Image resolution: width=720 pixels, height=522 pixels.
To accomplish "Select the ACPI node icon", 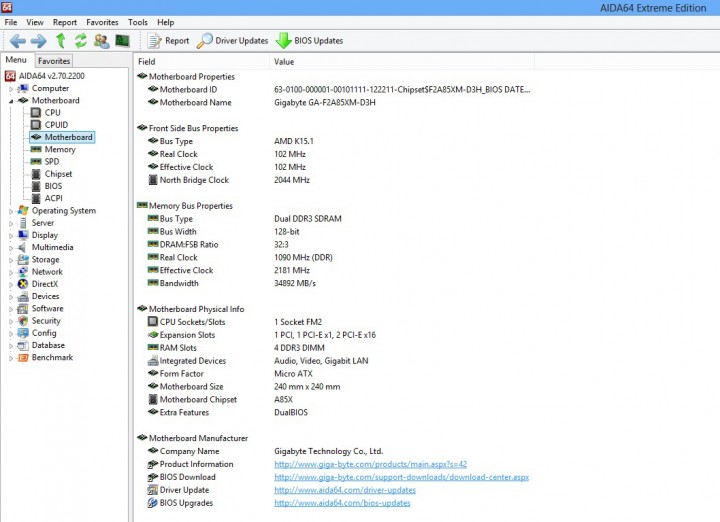I will (36, 198).
